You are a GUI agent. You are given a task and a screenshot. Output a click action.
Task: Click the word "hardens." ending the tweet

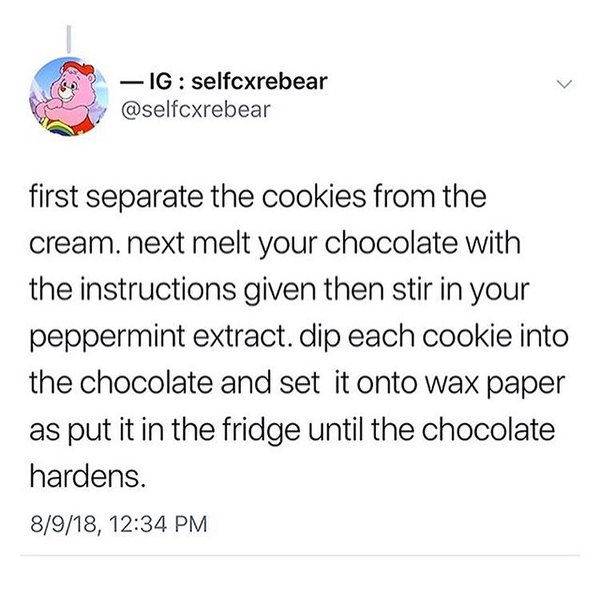pyautogui.click(x=88, y=477)
